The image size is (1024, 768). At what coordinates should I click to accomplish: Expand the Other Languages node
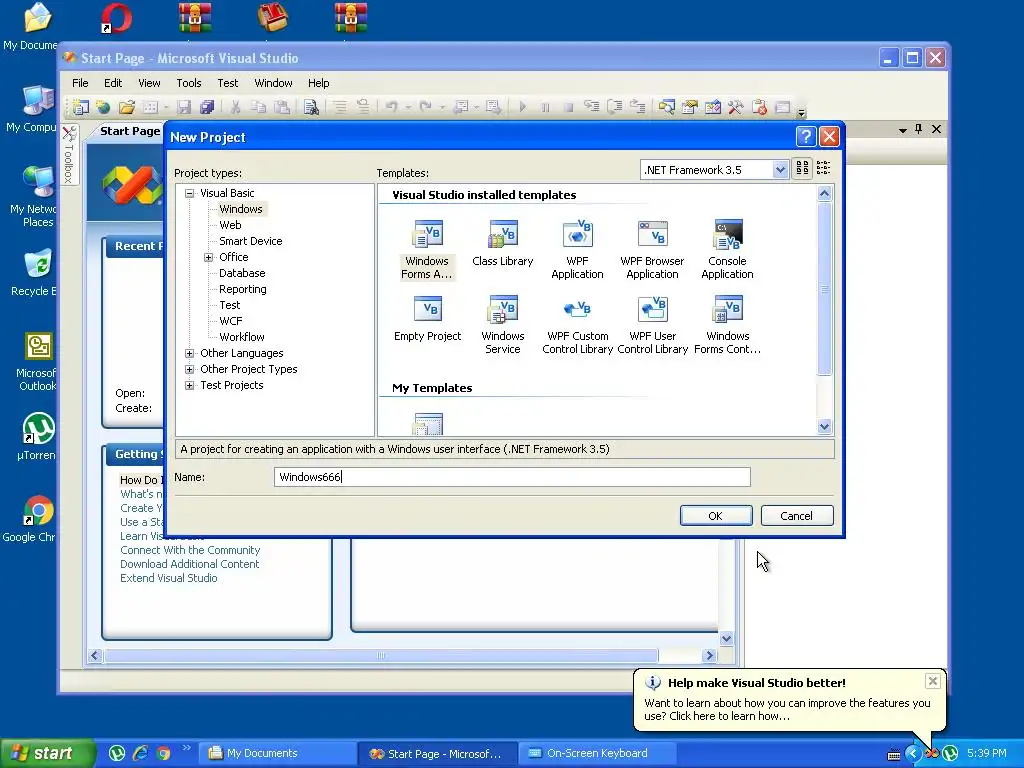(x=189, y=353)
